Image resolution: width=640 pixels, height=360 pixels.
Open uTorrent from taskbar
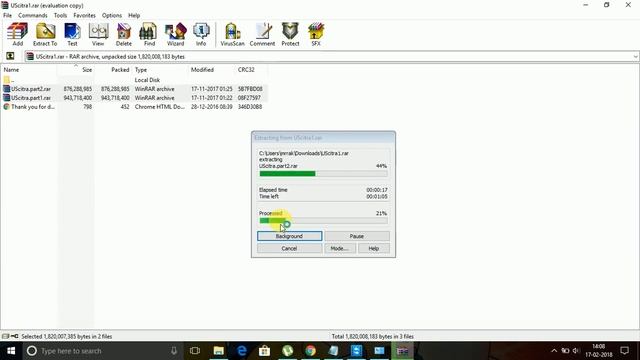(288, 351)
